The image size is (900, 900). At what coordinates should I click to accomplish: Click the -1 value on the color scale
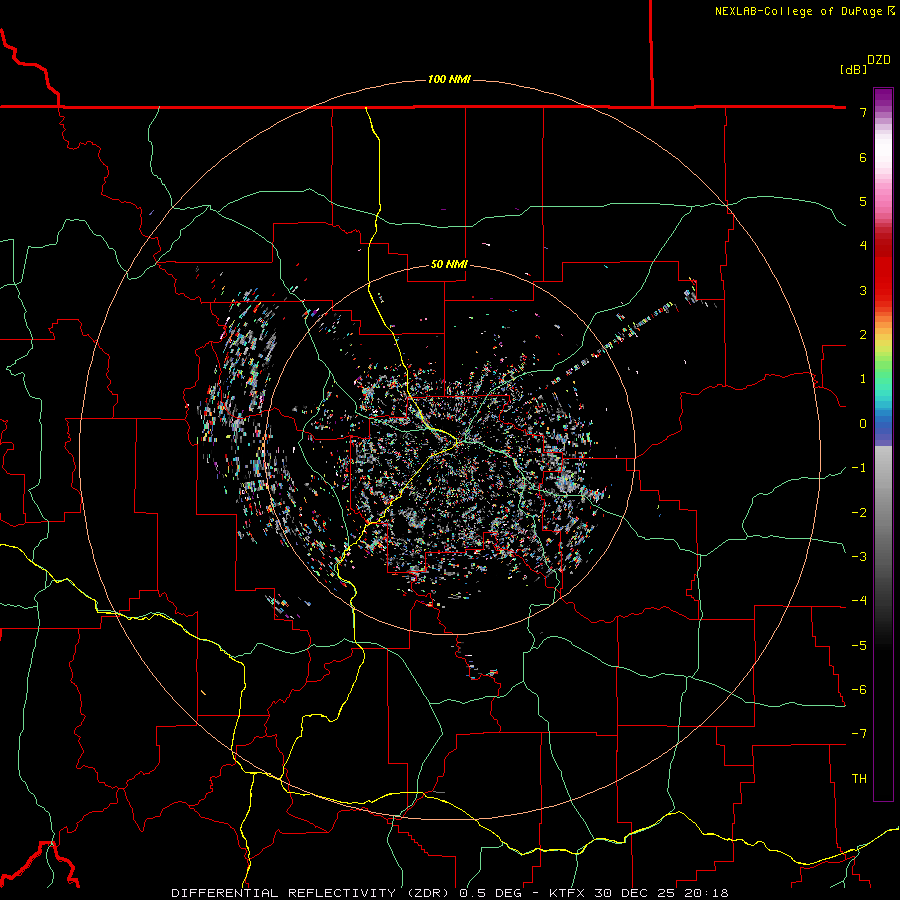(859, 468)
